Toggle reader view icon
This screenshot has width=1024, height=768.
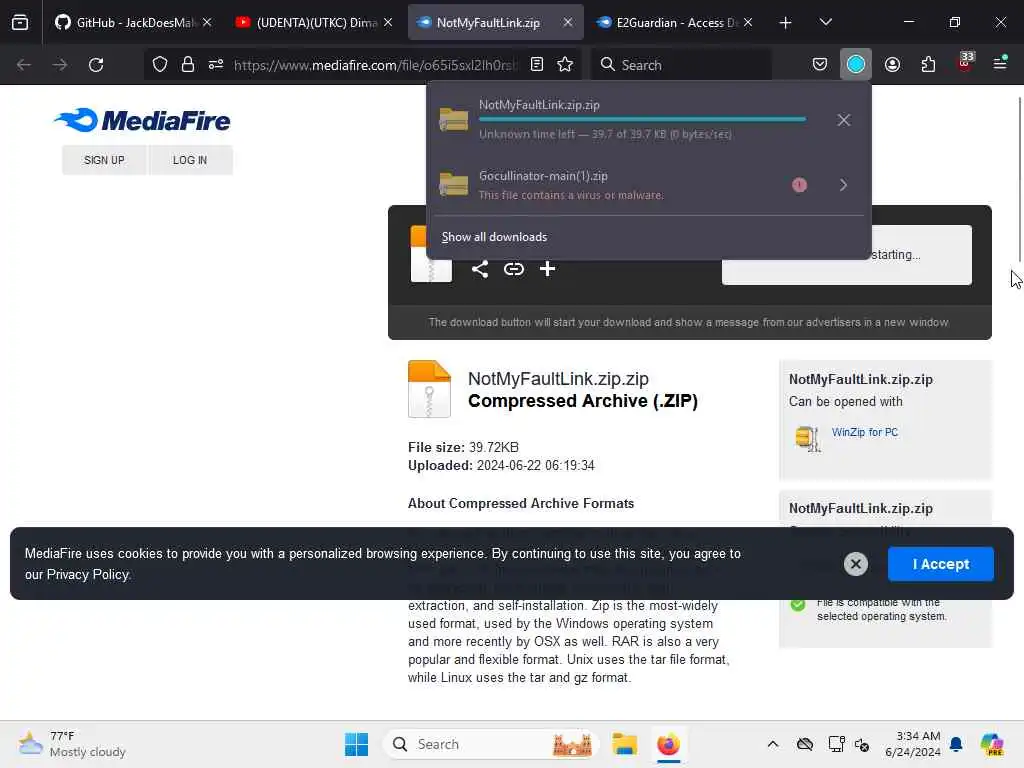pos(537,65)
